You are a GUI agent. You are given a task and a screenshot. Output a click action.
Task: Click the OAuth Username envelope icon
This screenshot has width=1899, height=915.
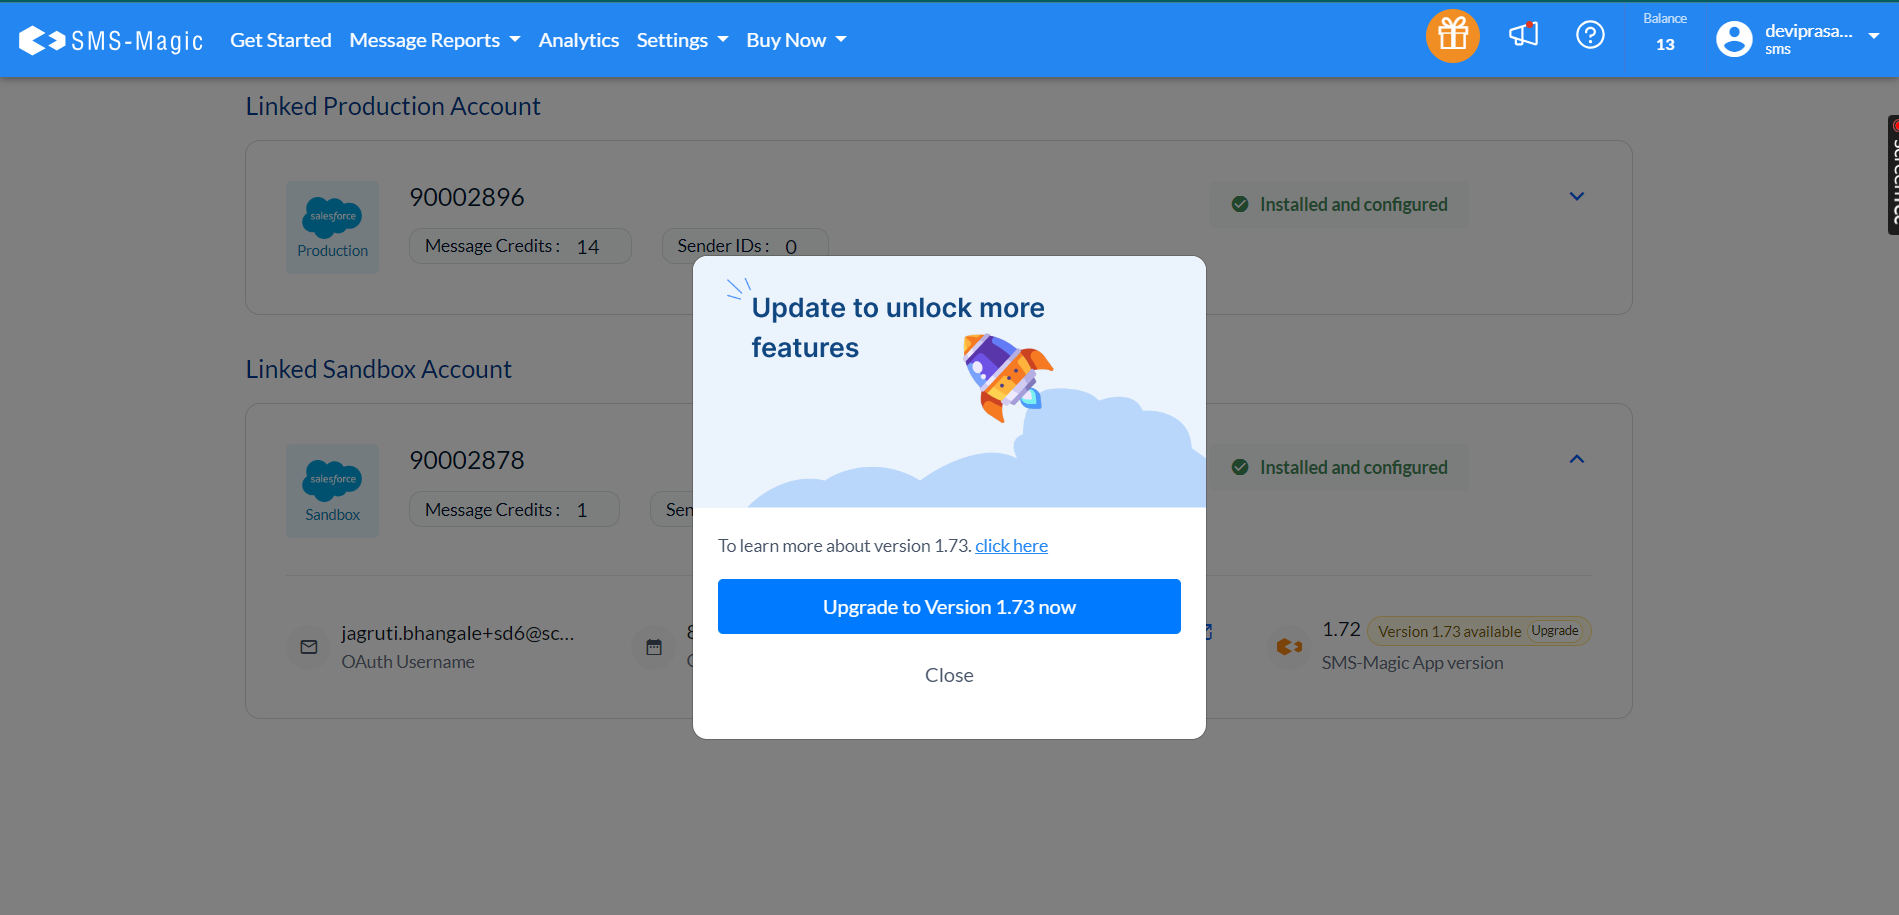click(309, 647)
